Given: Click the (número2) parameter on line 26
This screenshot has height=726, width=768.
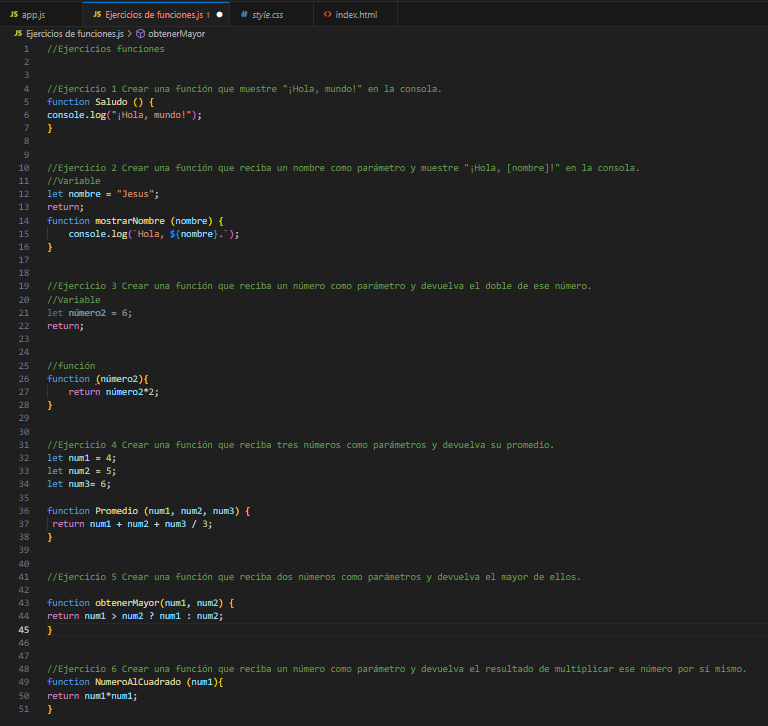Looking at the screenshot, I should pos(120,379).
